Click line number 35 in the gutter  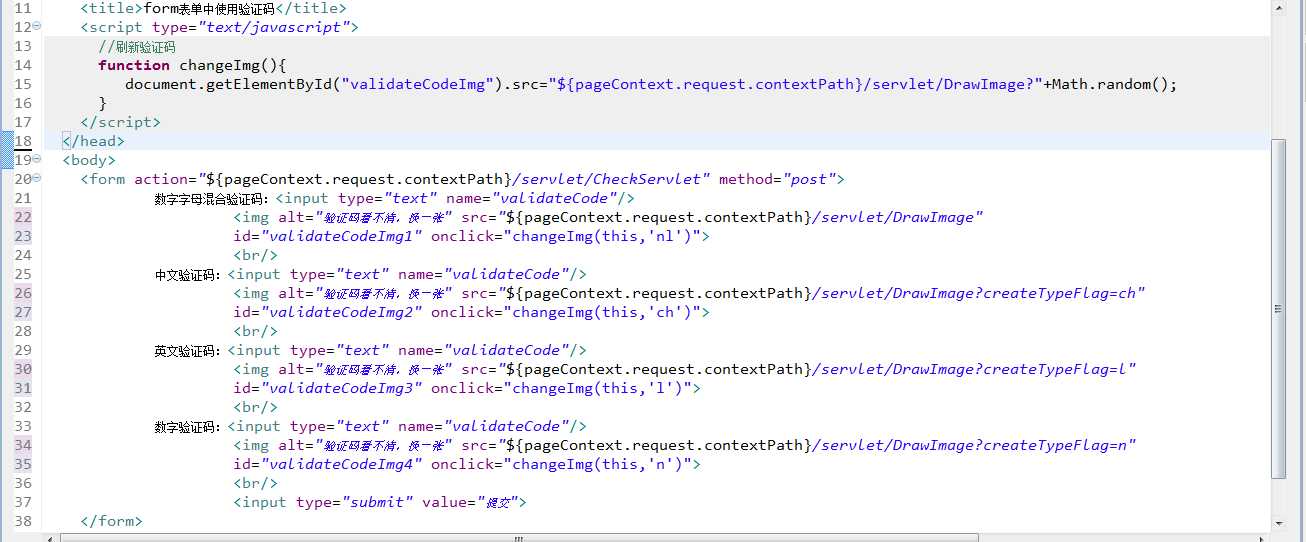[23, 464]
